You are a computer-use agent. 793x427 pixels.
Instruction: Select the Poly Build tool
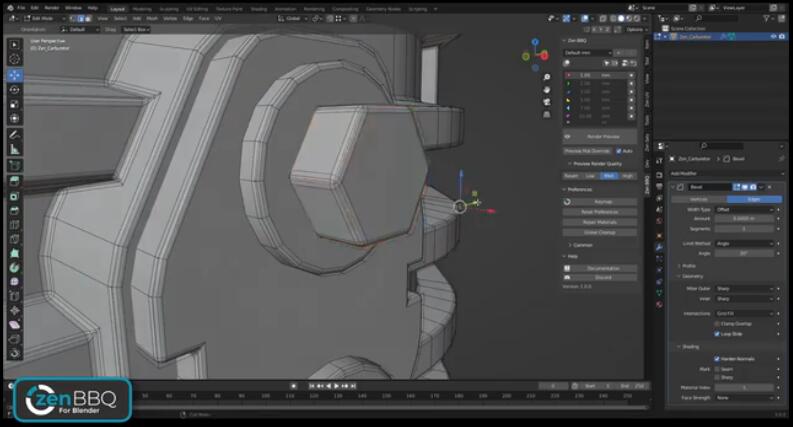point(14,253)
